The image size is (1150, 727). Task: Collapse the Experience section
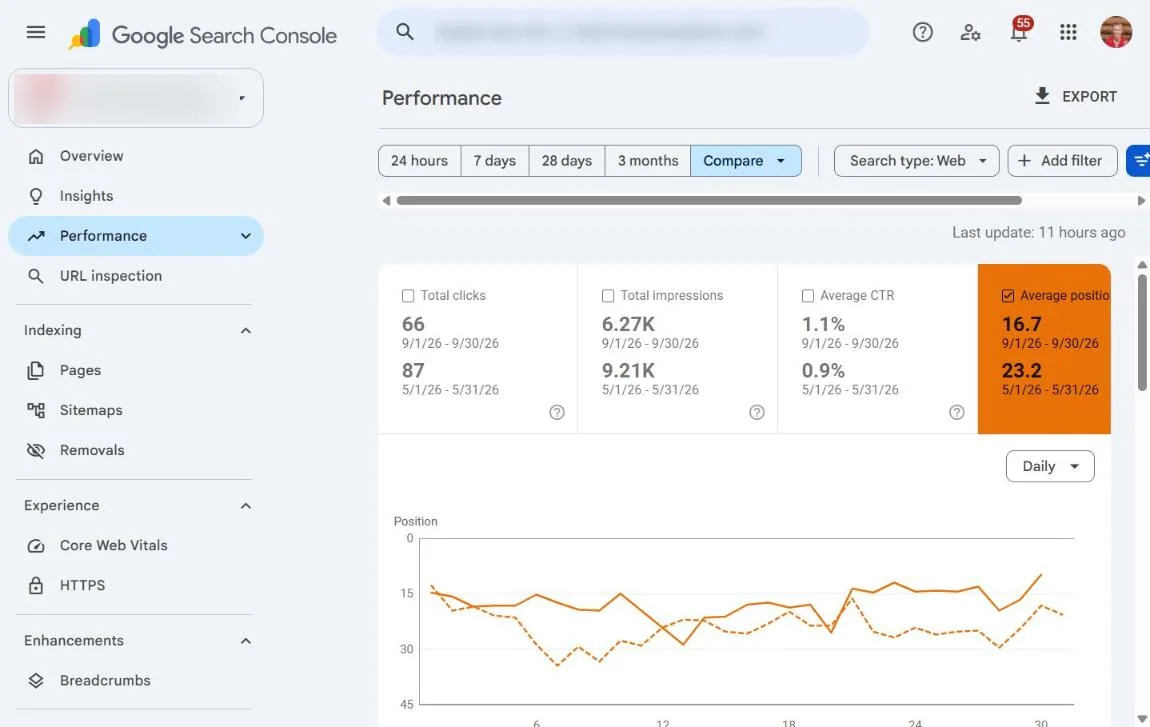pyautogui.click(x=246, y=506)
